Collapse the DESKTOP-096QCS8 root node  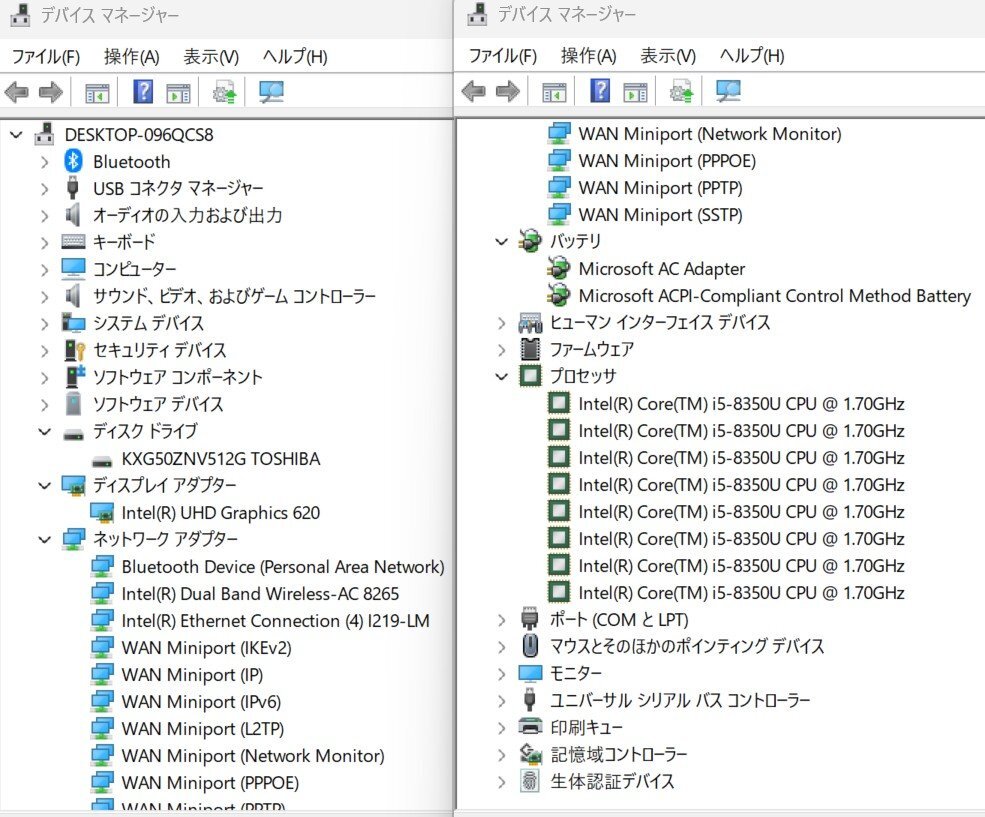pyautogui.click(x=16, y=134)
